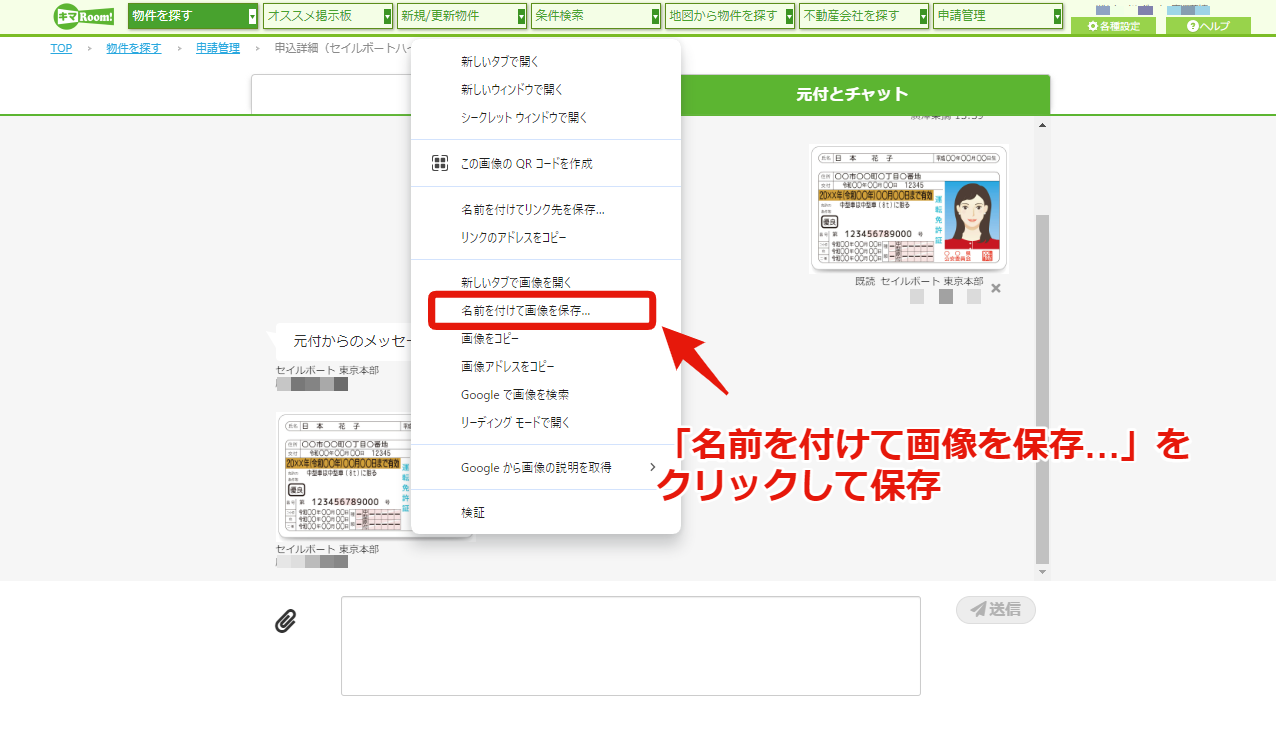Select 新しいタブで画像を開く
The height and width of the screenshot is (749, 1276).
click(546, 283)
